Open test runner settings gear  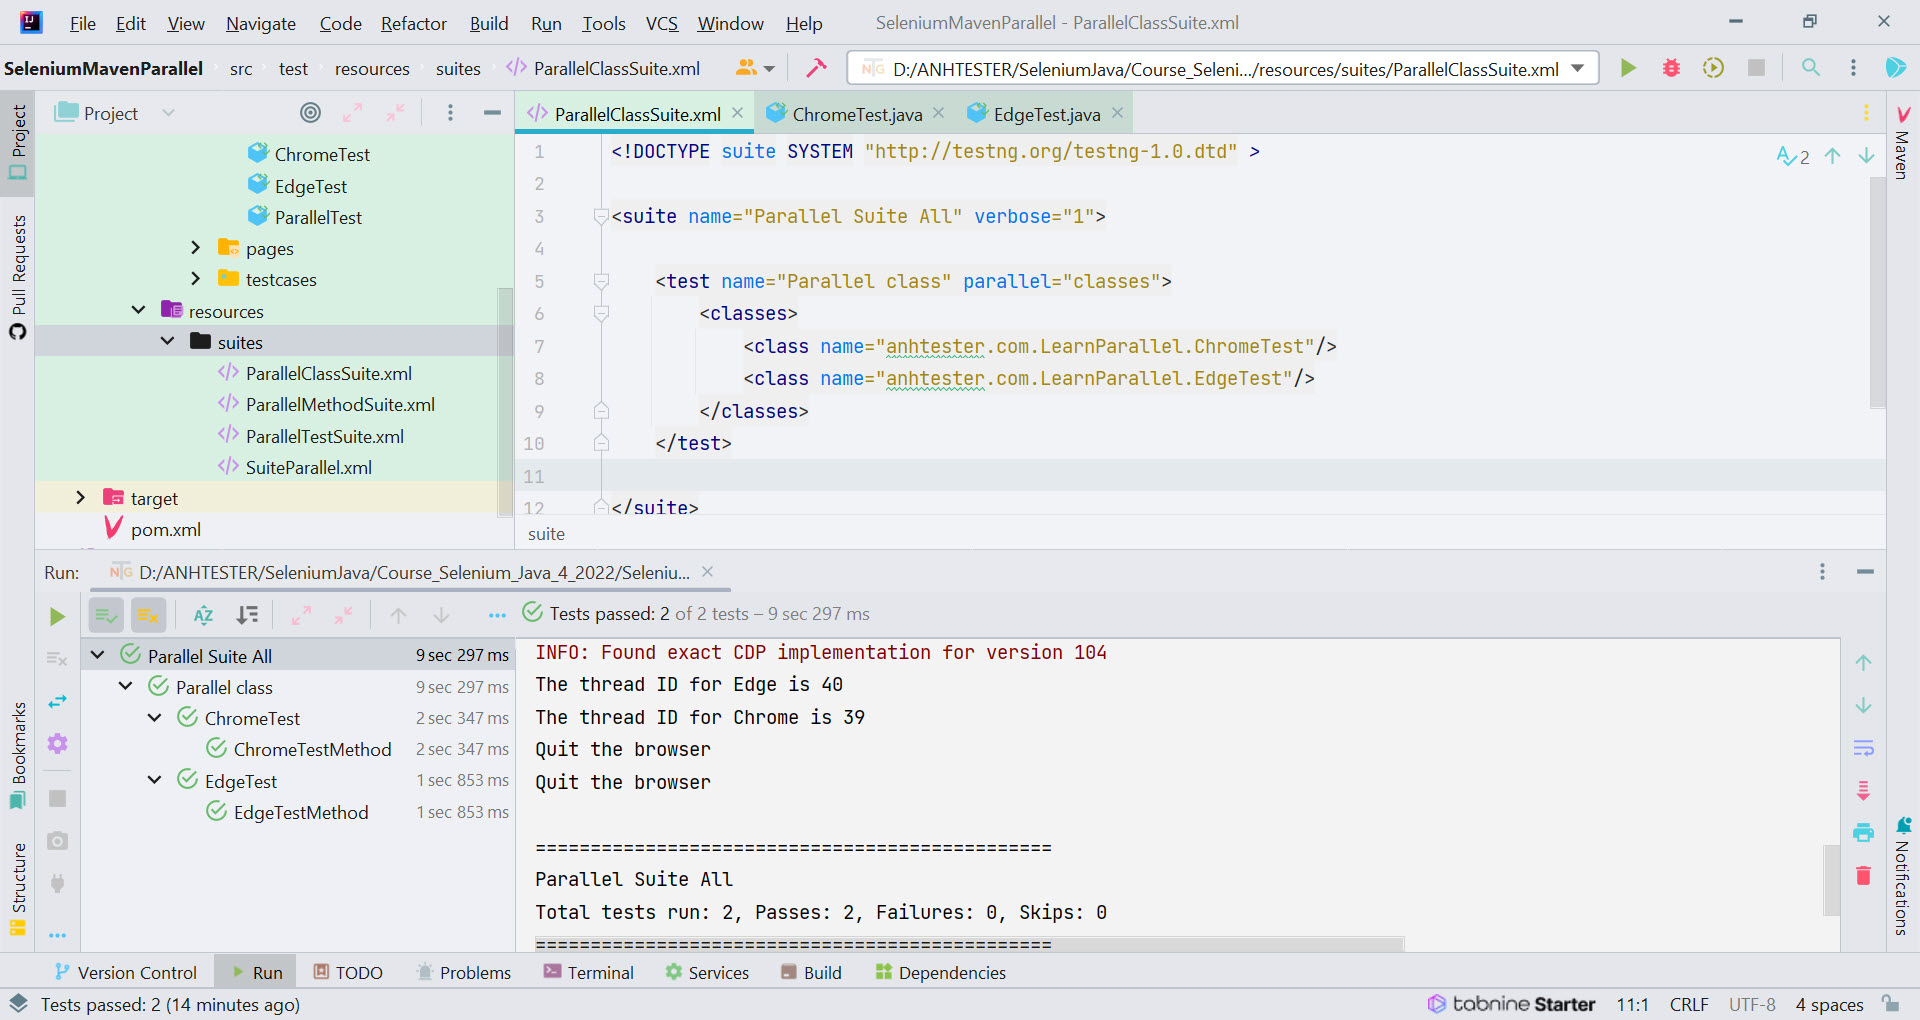tap(57, 744)
